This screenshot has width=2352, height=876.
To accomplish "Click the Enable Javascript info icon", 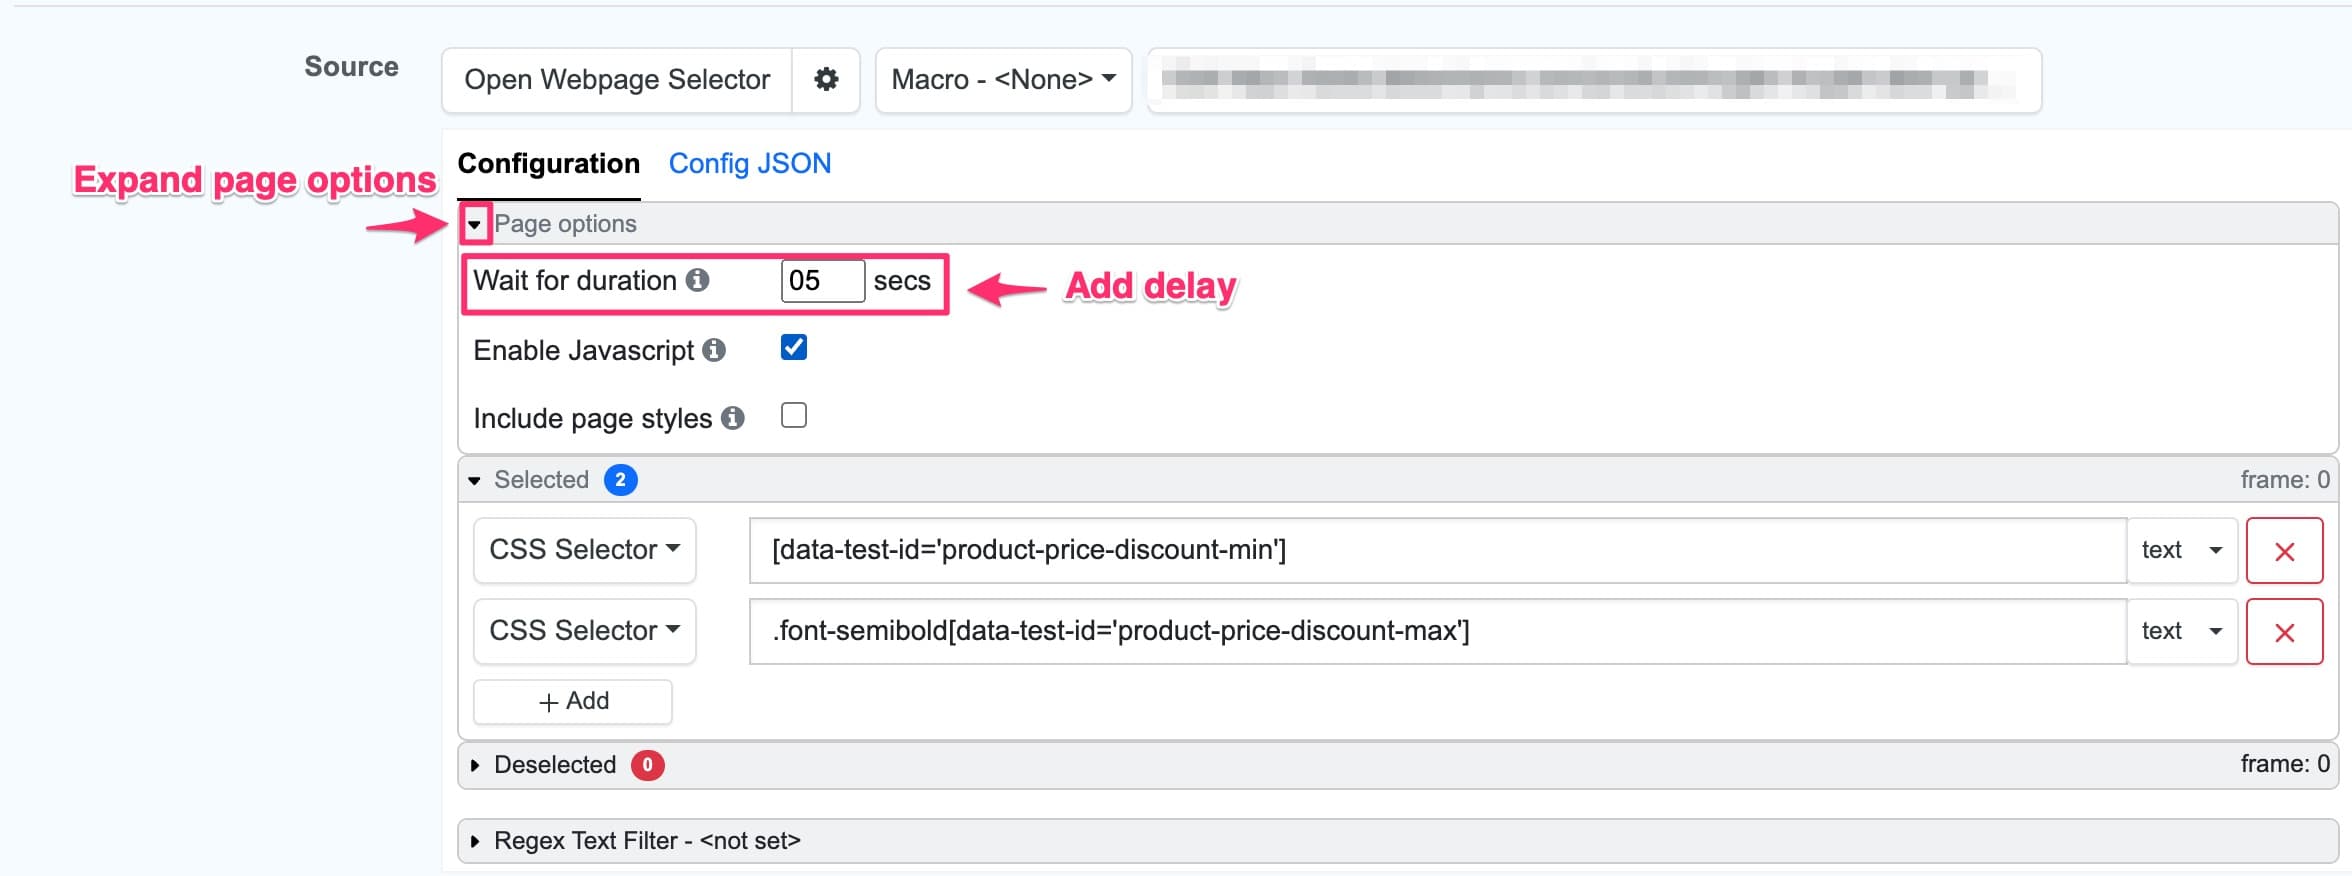I will coord(713,350).
